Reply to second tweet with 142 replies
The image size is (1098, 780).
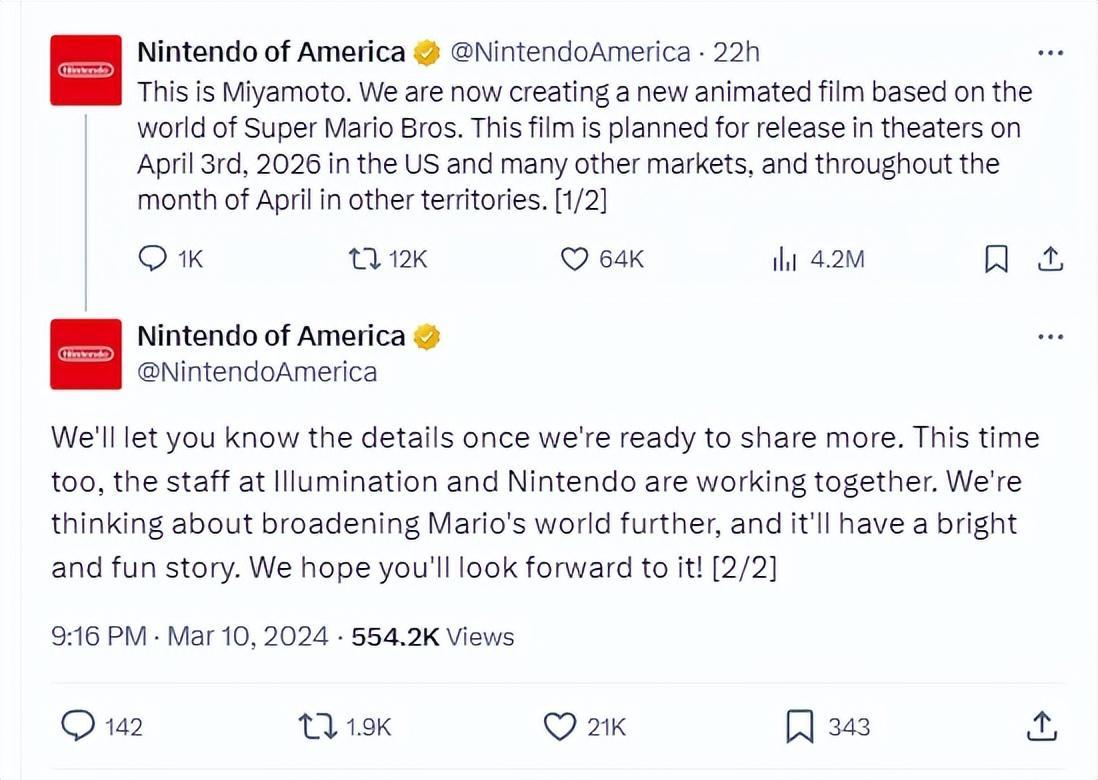coord(79,726)
